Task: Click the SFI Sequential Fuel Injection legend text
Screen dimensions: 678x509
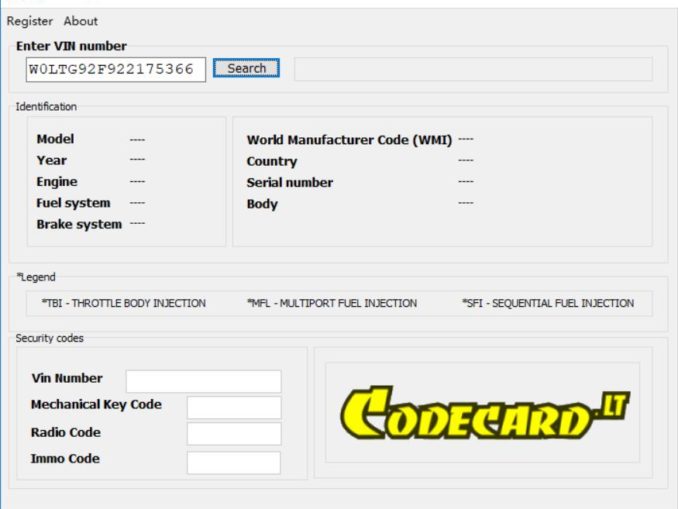Action: coord(547,304)
